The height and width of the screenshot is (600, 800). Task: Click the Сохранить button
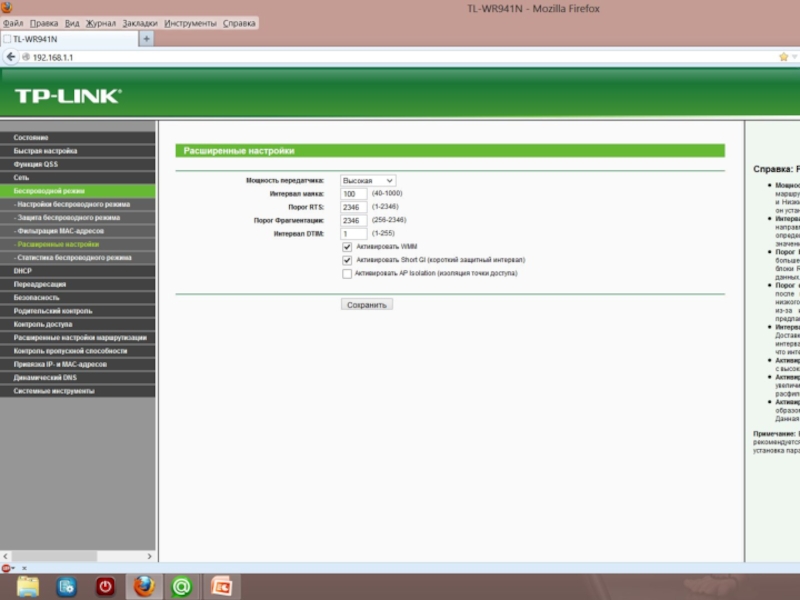point(366,304)
